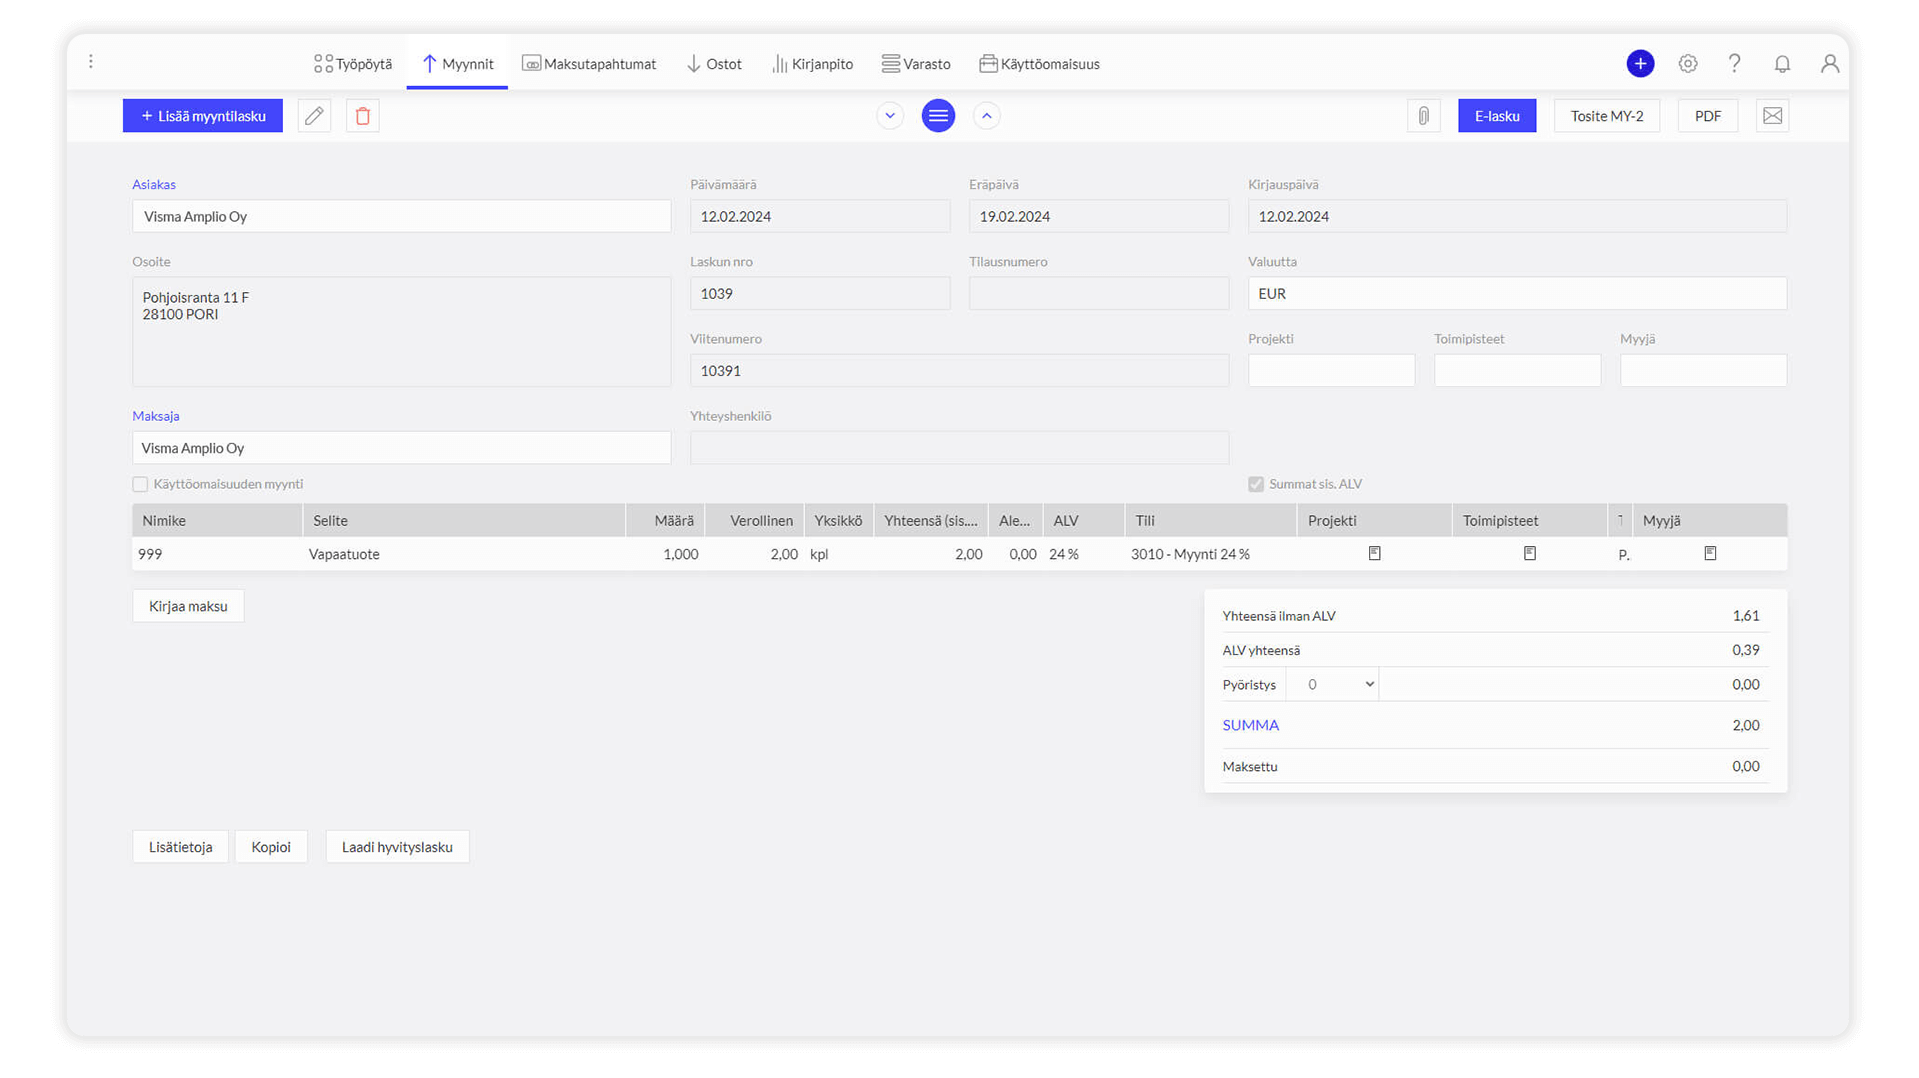This screenshot has width=1919, height=1078.
Task: Go to next invoice with down chevron
Action: [890, 116]
